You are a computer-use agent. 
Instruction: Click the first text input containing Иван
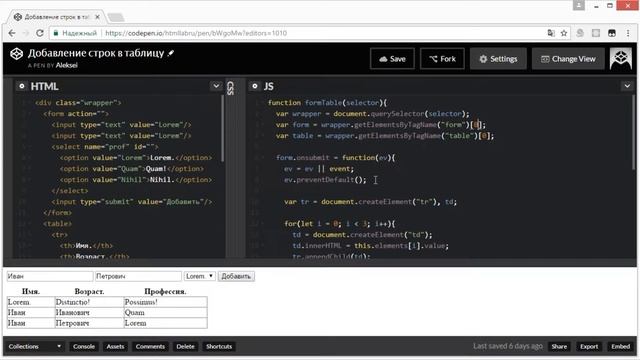point(49,276)
